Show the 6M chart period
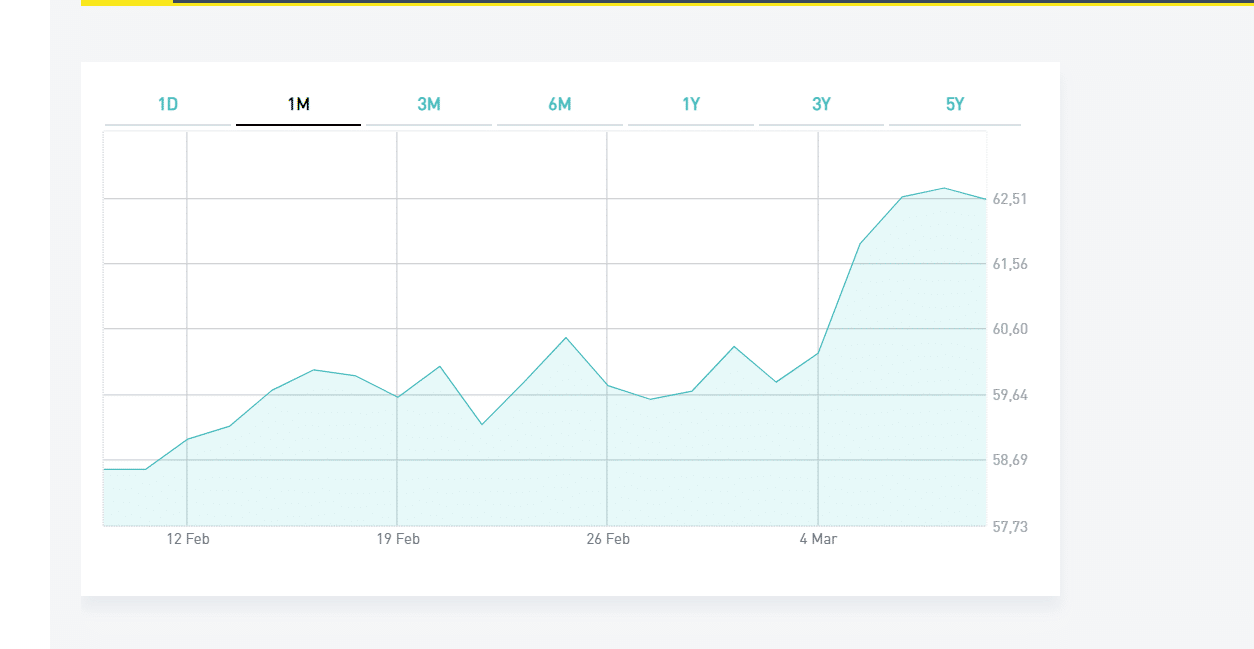The image size is (1254, 649). click(560, 104)
